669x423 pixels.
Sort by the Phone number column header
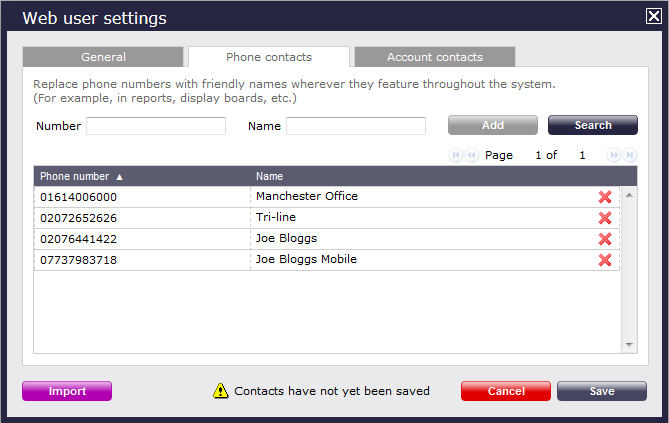tap(82, 176)
